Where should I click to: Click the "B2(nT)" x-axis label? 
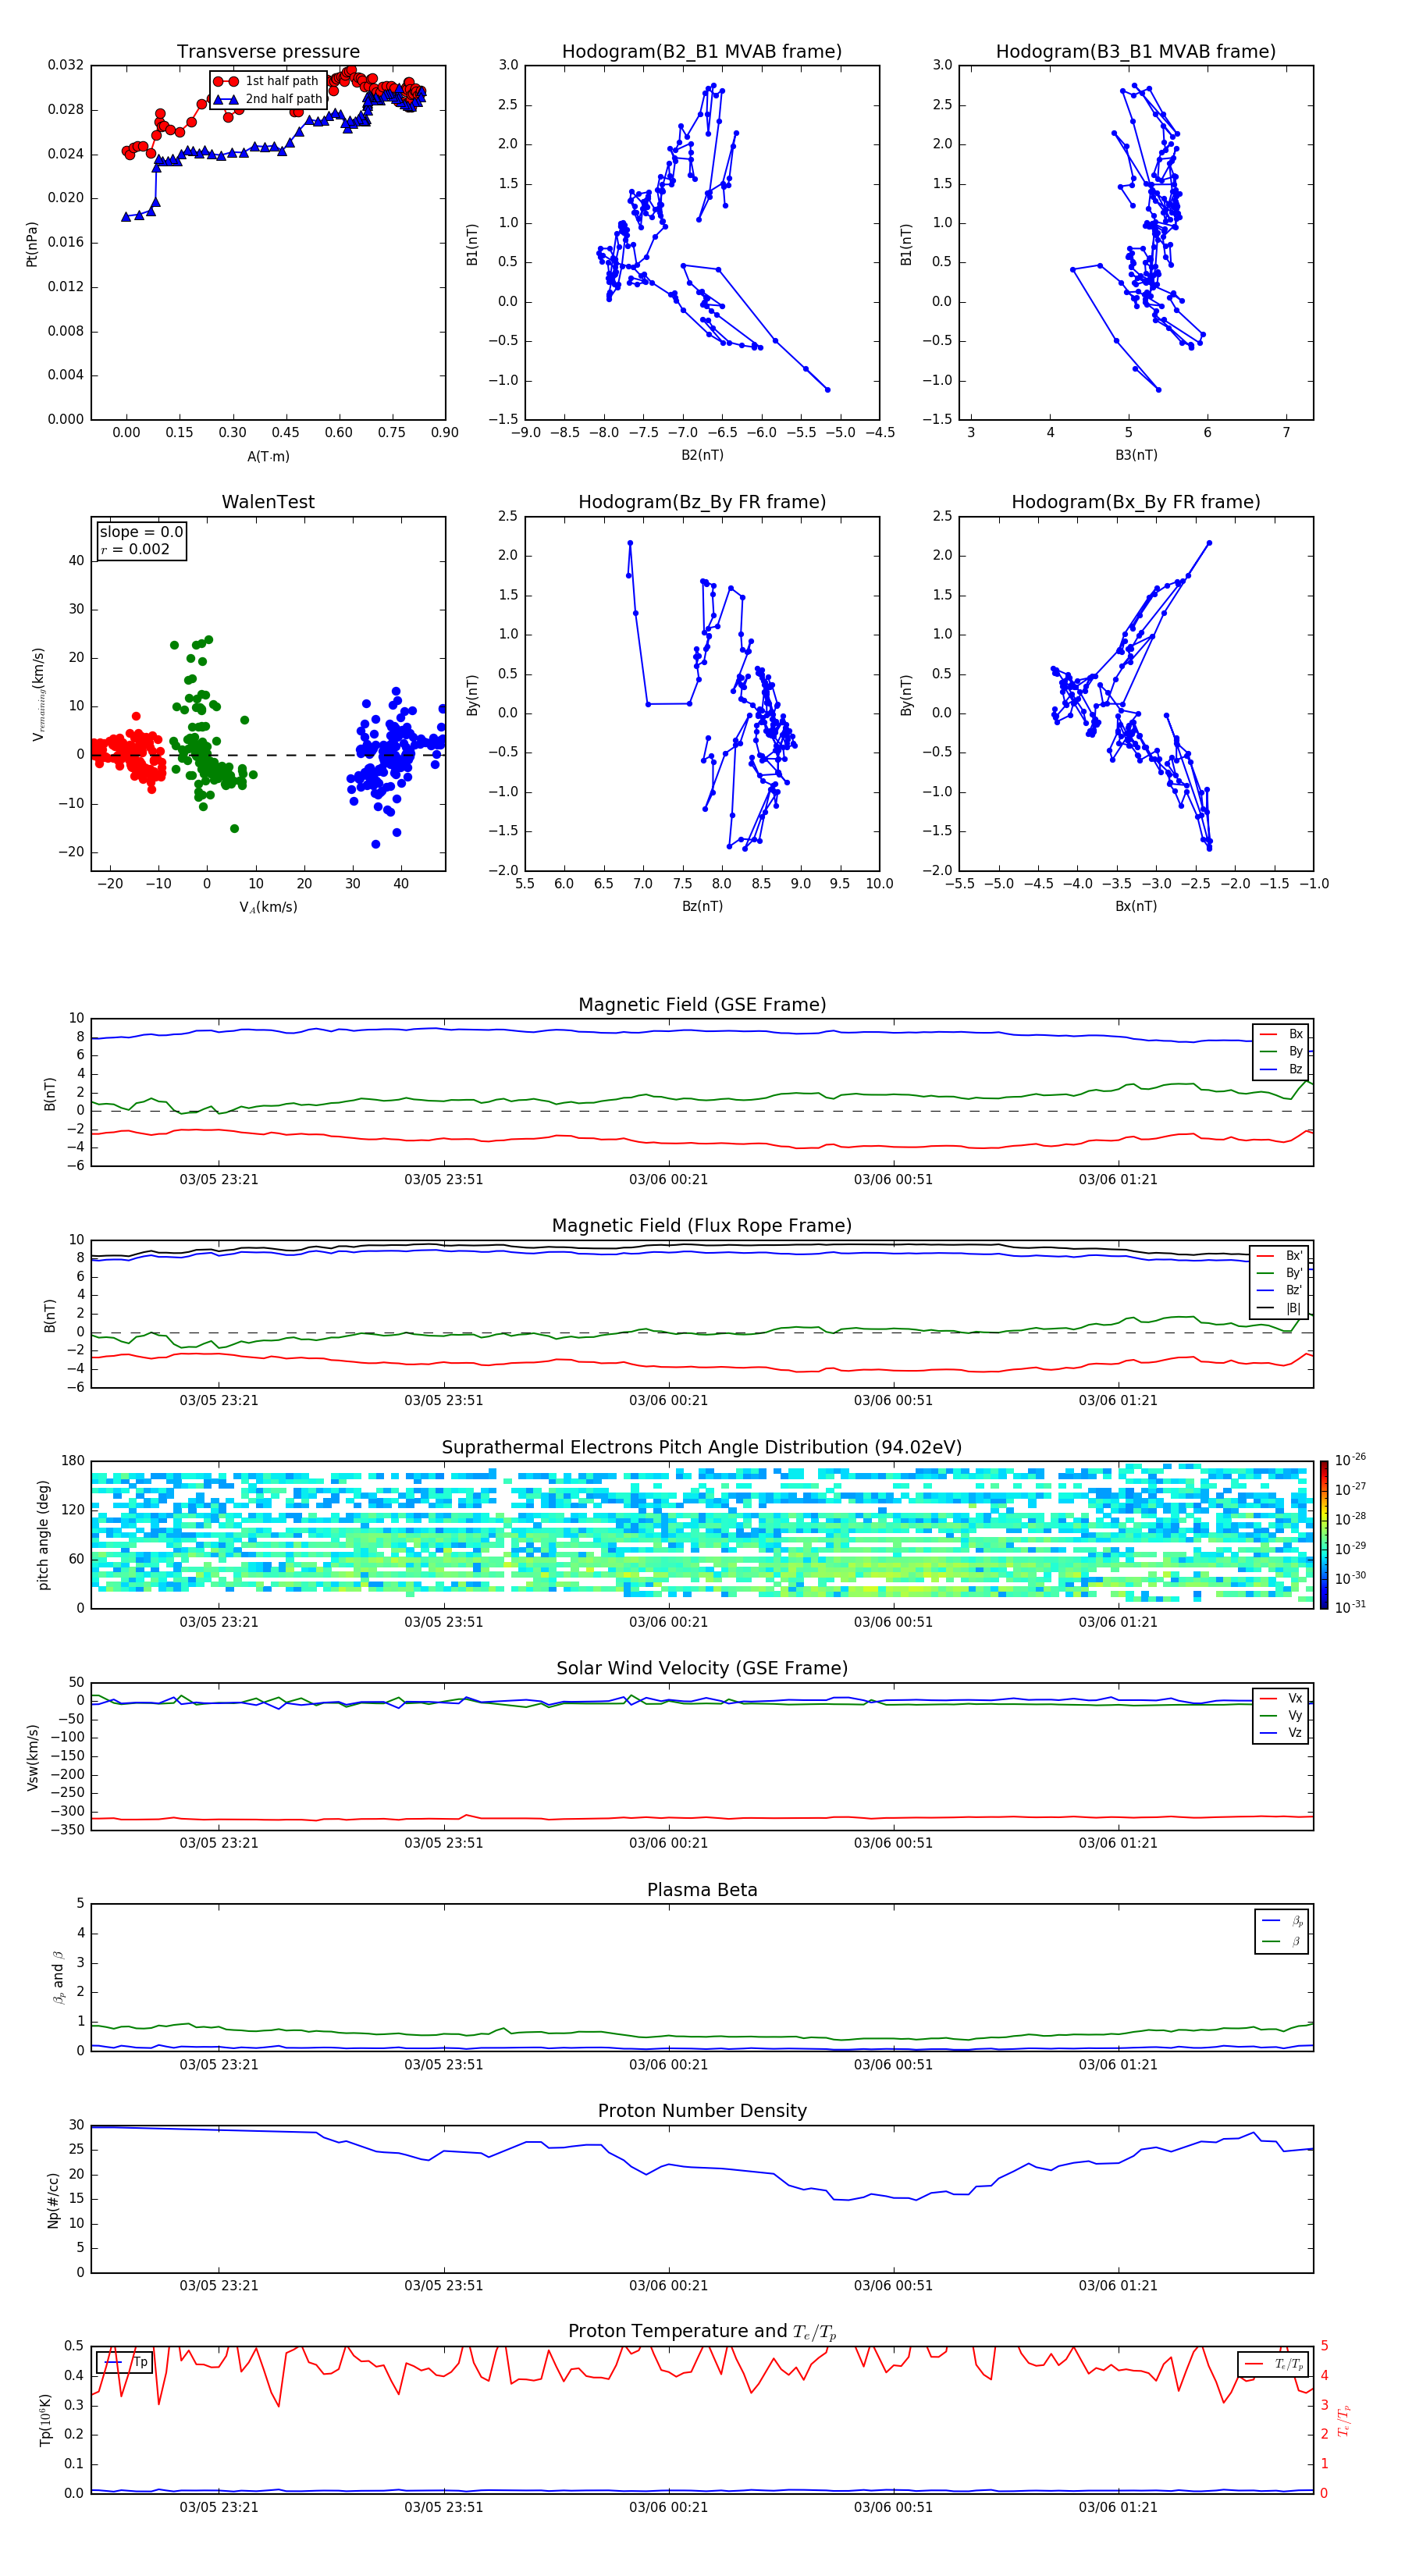point(702,455)
